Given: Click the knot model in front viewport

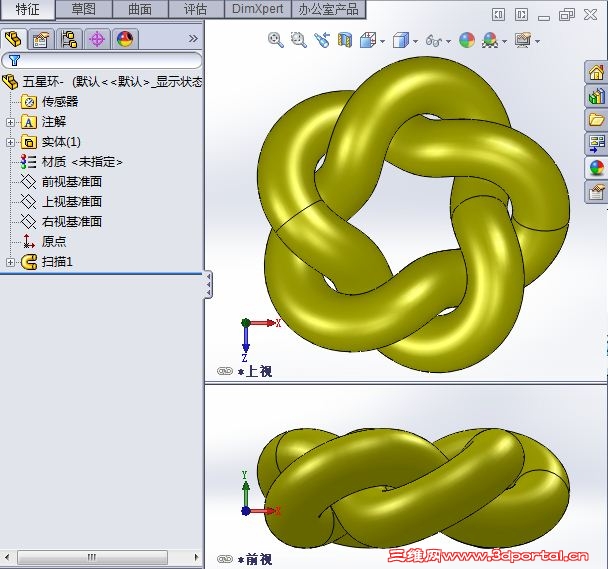Looking at the screenshot, I should (x=413, y=489).
